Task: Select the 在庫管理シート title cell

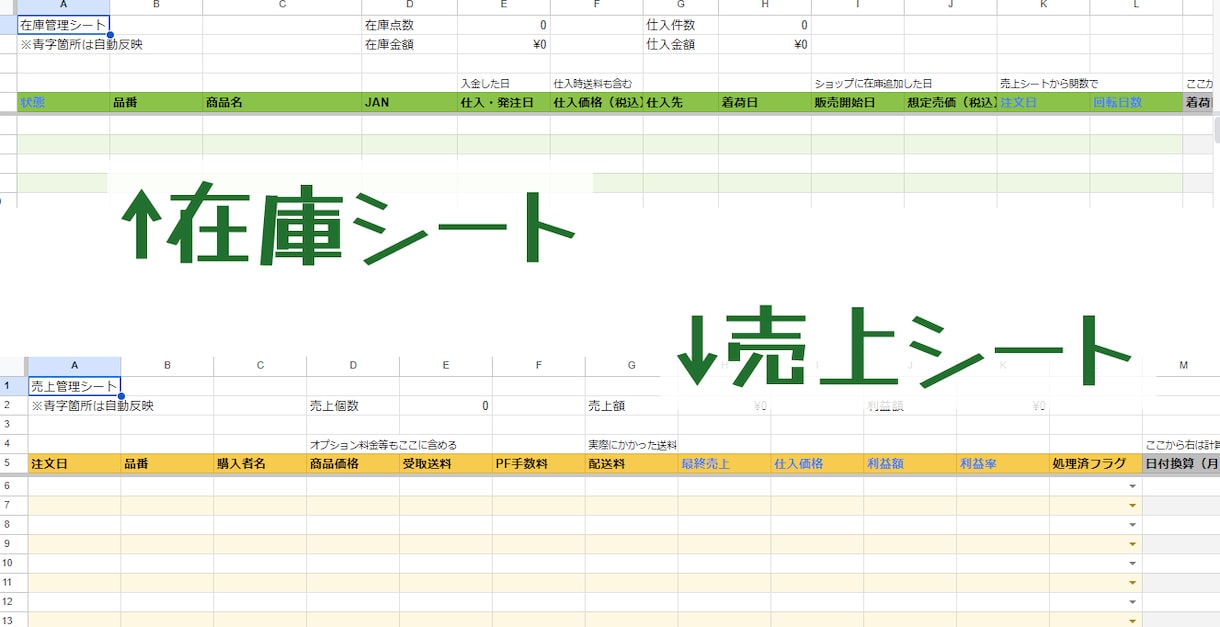Action: click(x=63, y=25)
